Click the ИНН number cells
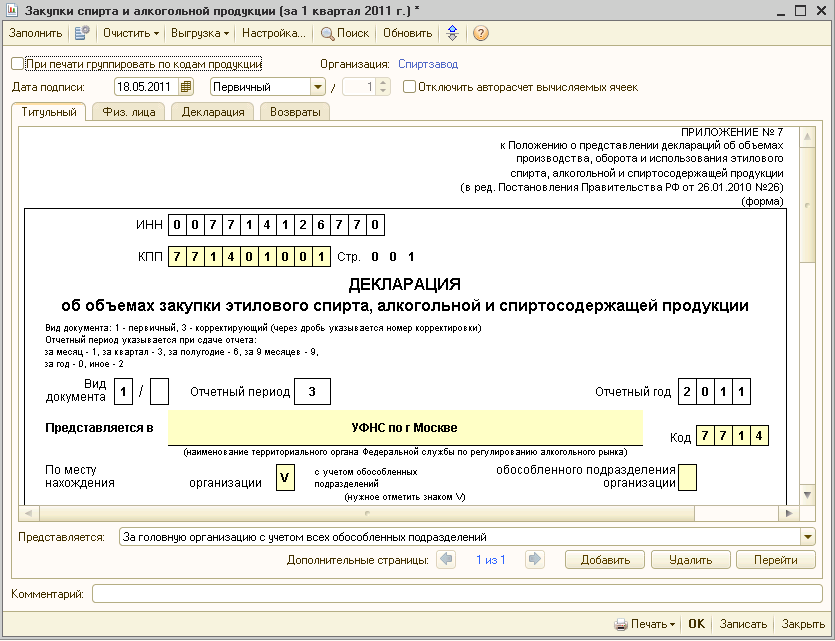835x641 pixels. 276,225
